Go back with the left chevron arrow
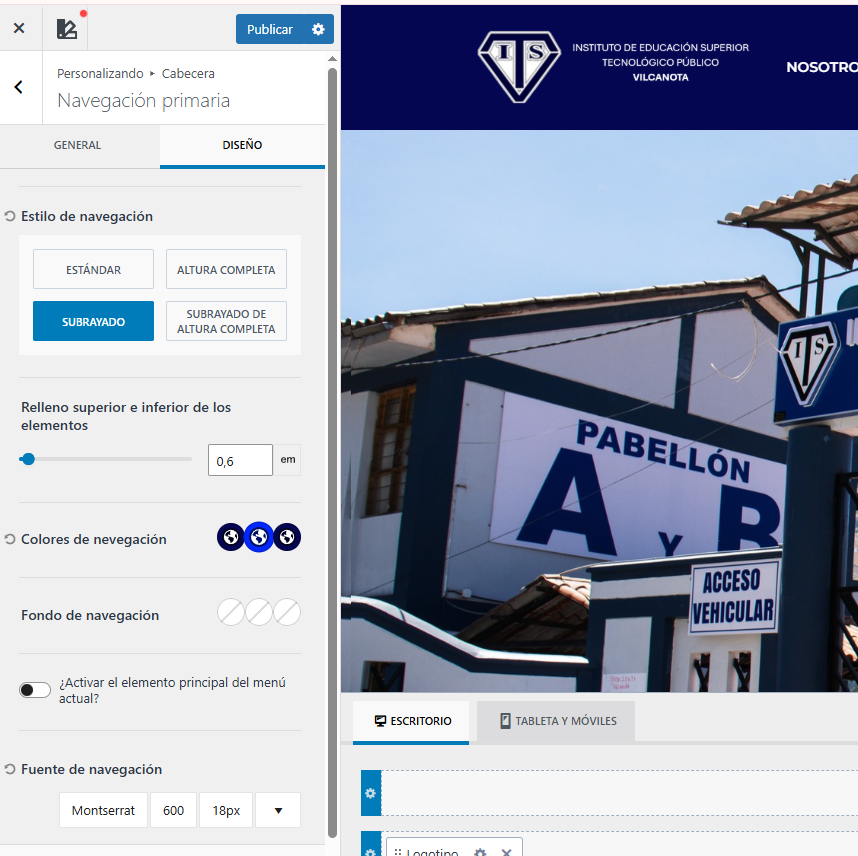 pos(19,87)
